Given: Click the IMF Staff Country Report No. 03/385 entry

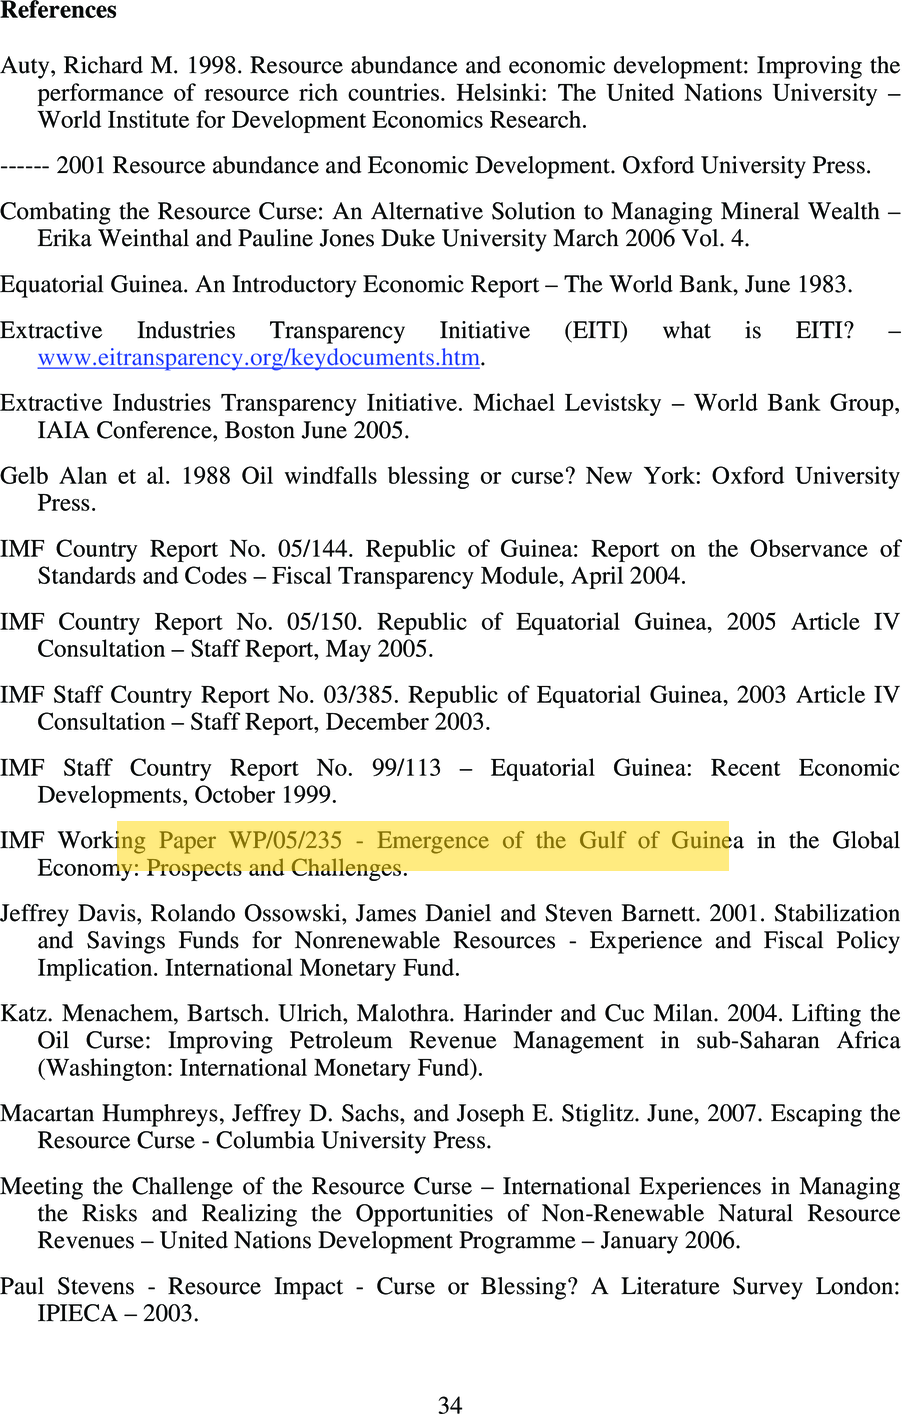Looking at the screenshot, I should 450,708.
